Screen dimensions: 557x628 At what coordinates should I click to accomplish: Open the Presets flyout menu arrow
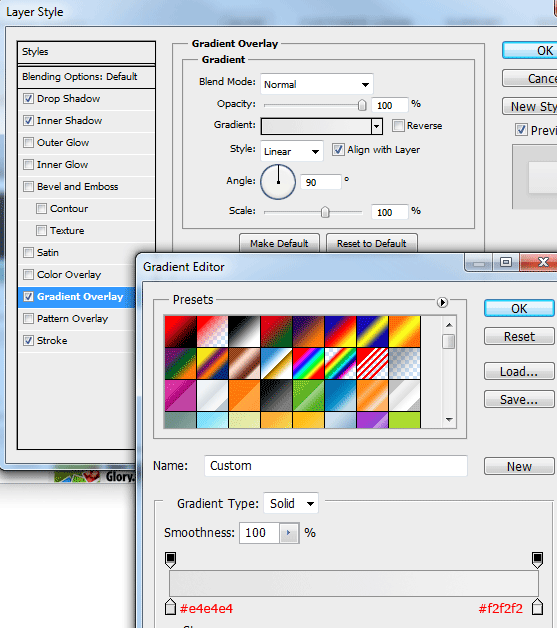click(x=442, y=302)
